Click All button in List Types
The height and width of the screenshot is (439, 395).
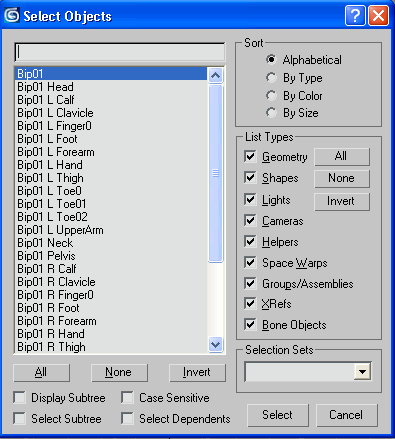point(342,156)
